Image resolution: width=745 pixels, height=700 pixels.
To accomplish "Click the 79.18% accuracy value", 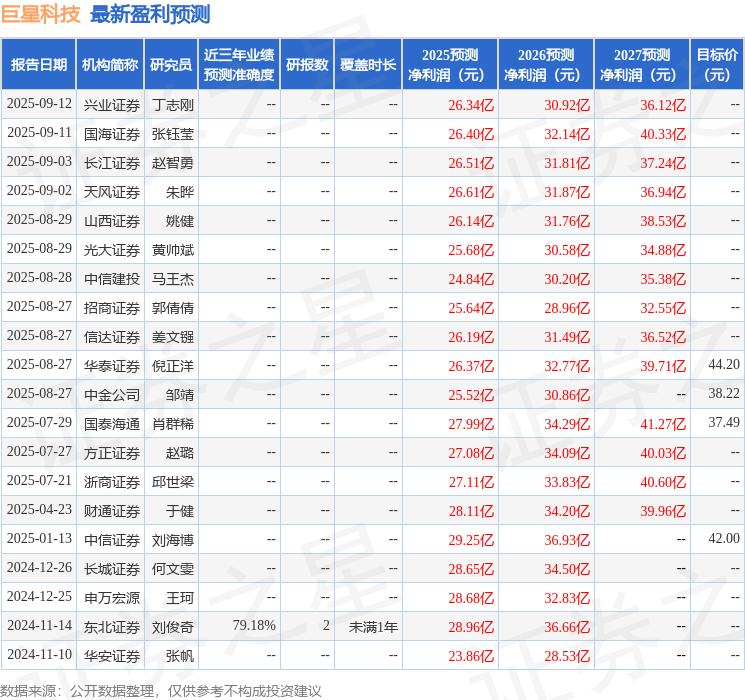I will (x=254, y=626).
